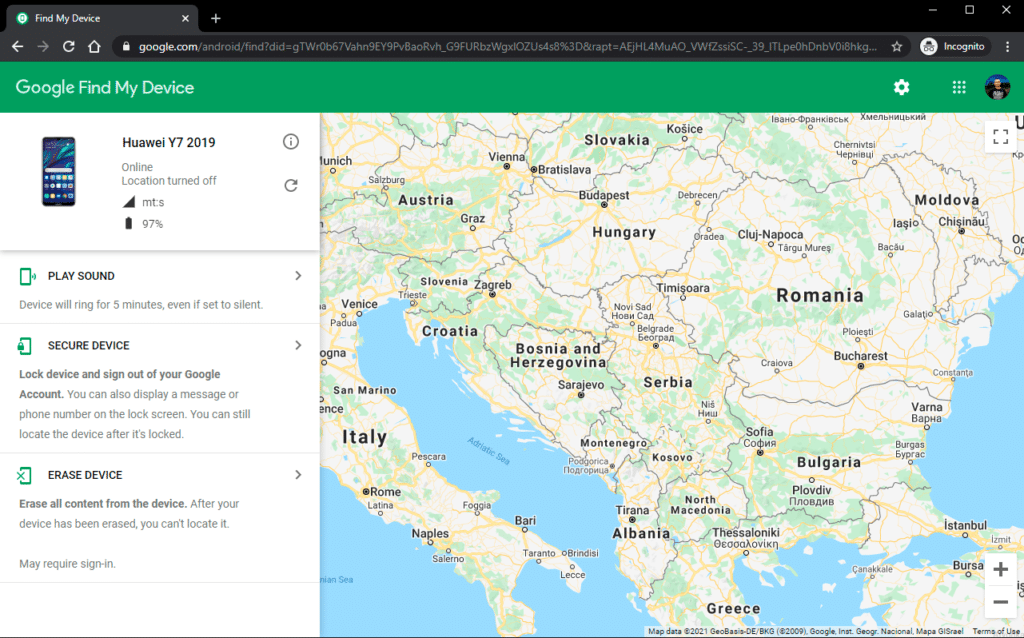
Task: Click the 'Location turned off' status text
Action: click(x=168, y=181)
